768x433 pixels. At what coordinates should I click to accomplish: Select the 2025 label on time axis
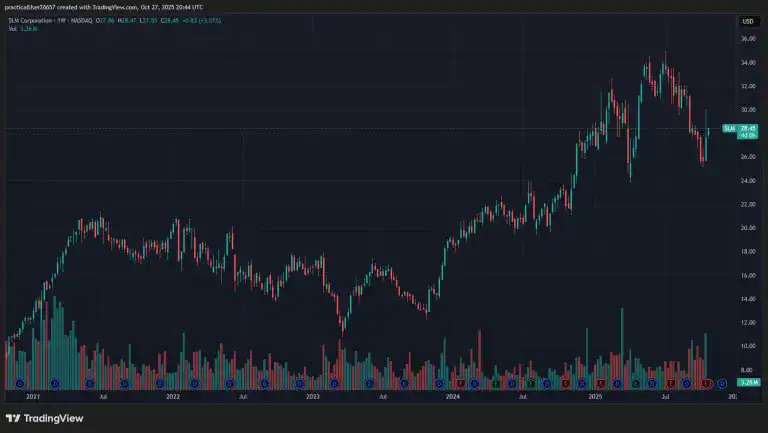pos(595,397)
